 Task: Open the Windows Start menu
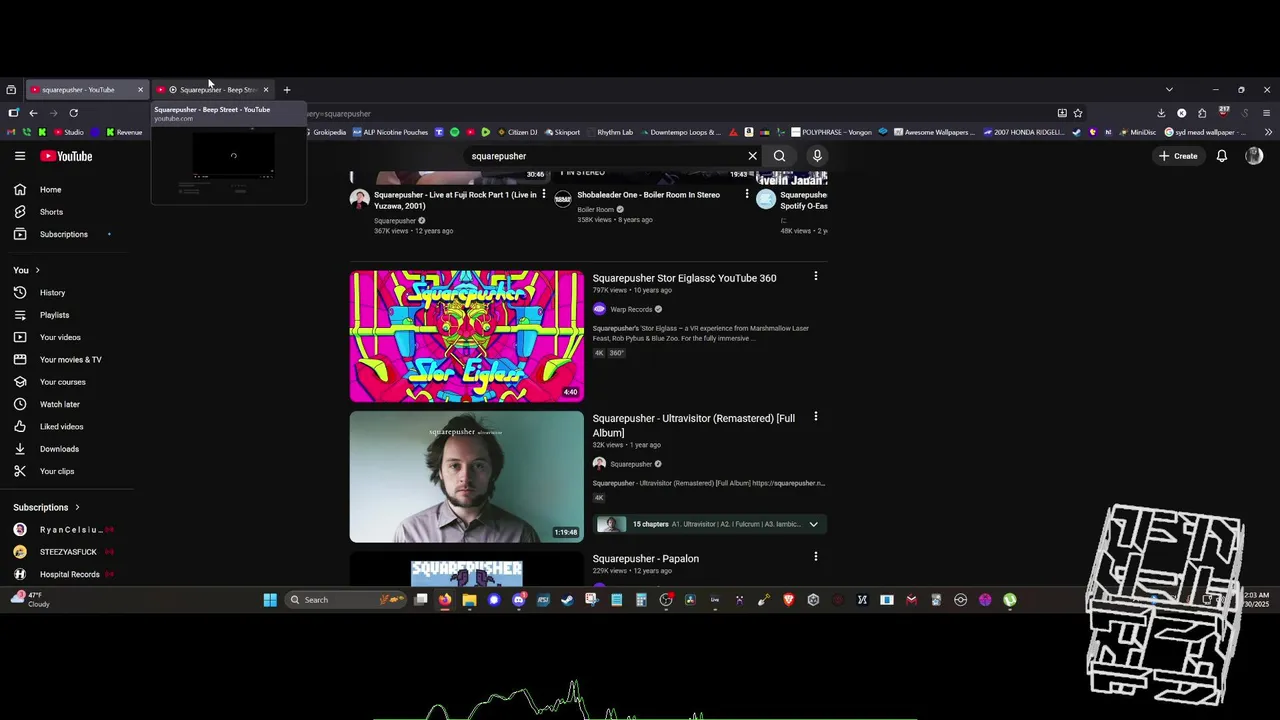pyautogui.click(x=270, y=600)
